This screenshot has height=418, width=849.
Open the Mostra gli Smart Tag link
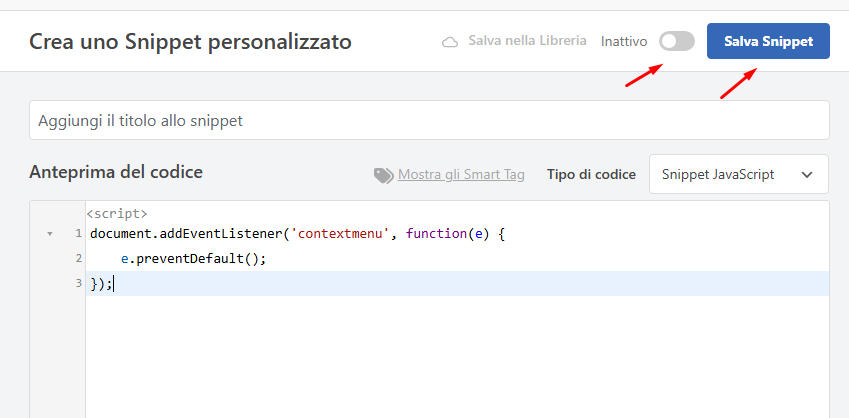pos(461,175)
